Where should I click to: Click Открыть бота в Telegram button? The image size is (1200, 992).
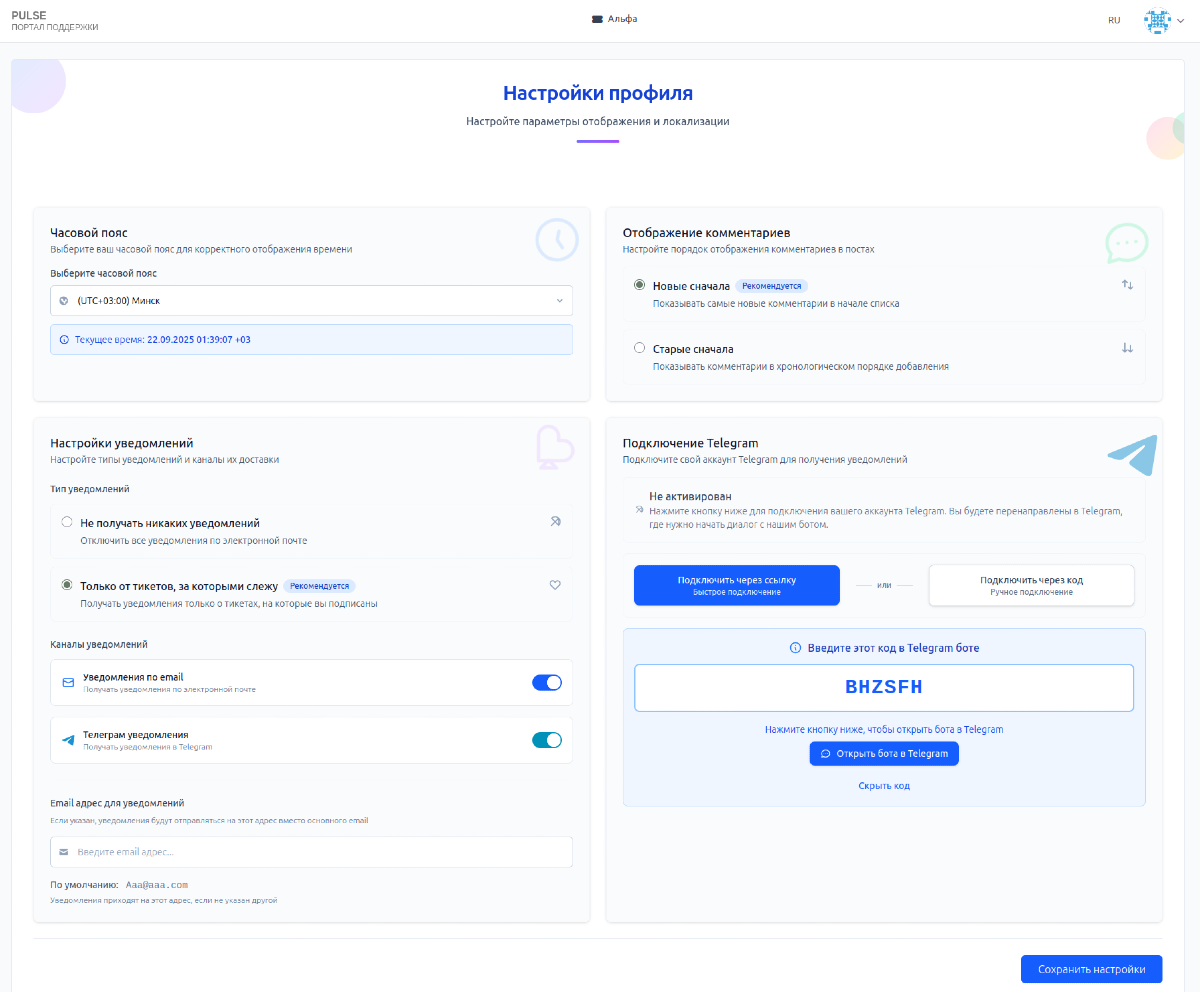pyautogui.click(x=884, y=753)
